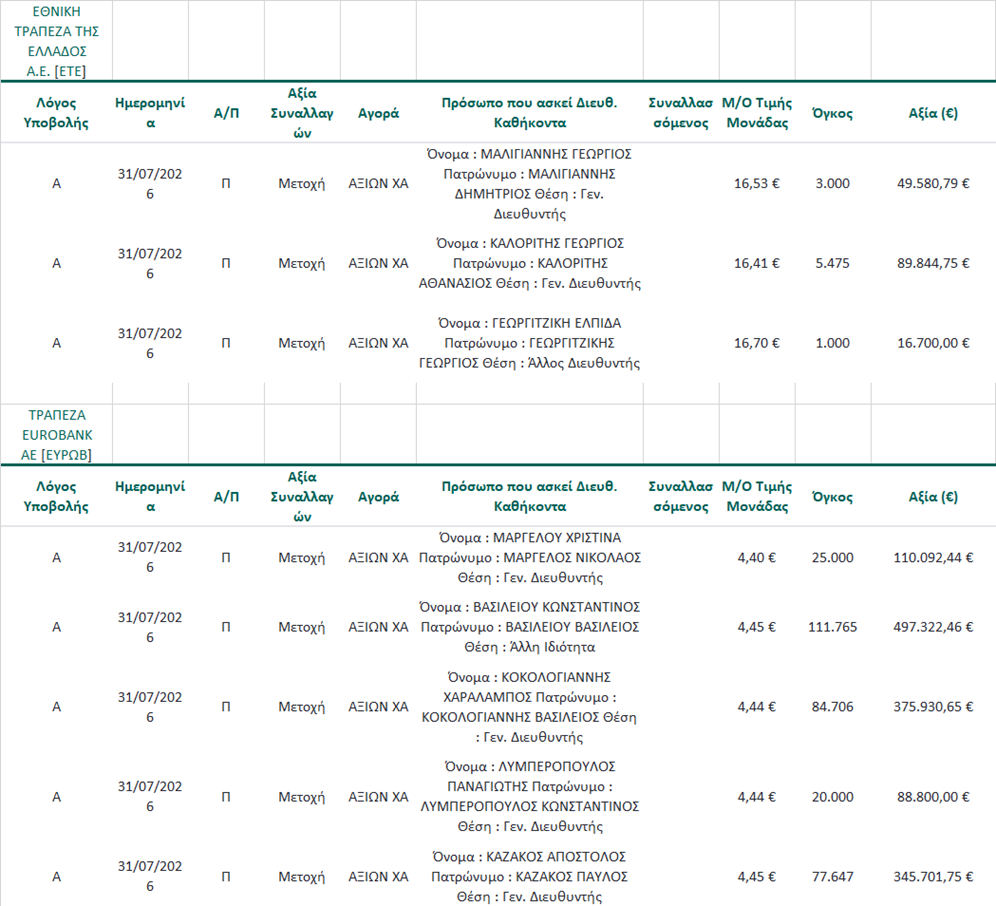Select the ΛΥΜΠΕΡΟΠΟΥΛΟΣ ΠΑΝΑΓΙΩΤΗΣ person cell

pos(530,797)
